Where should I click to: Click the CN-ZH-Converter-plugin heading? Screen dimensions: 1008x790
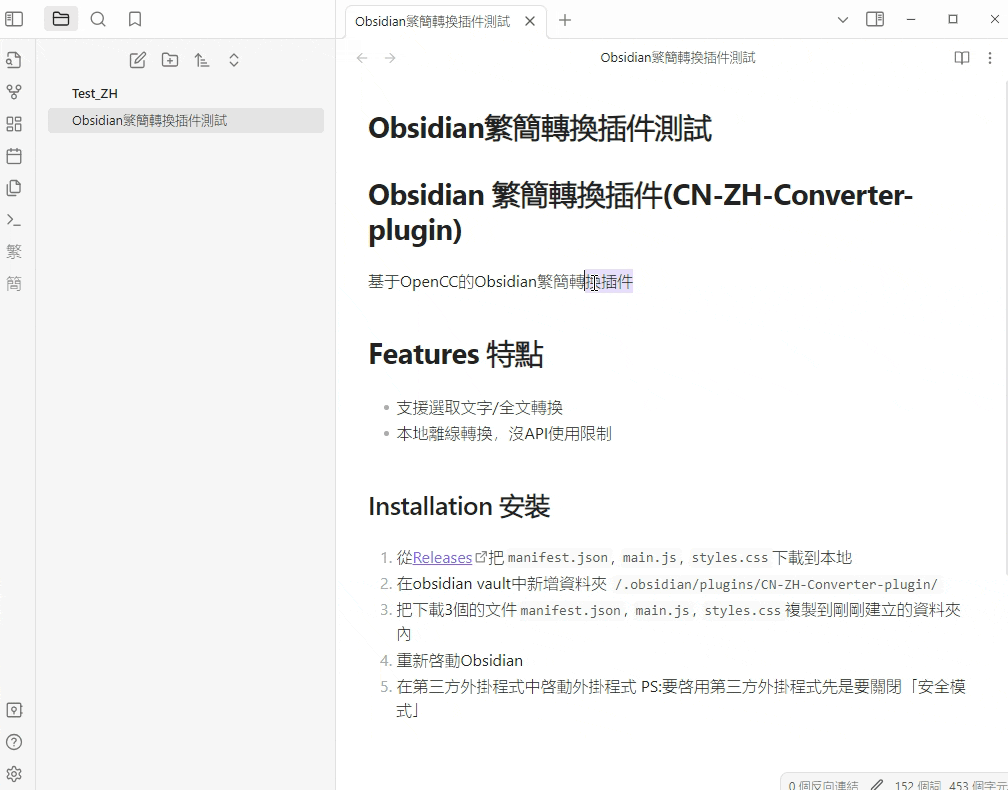tap(640, 212)
